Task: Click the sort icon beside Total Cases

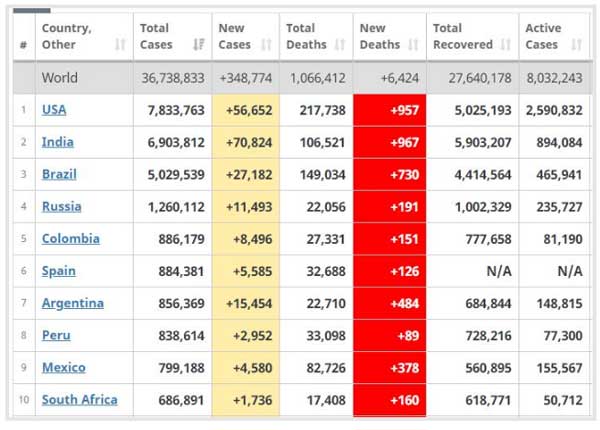Action: coord(197,45)
